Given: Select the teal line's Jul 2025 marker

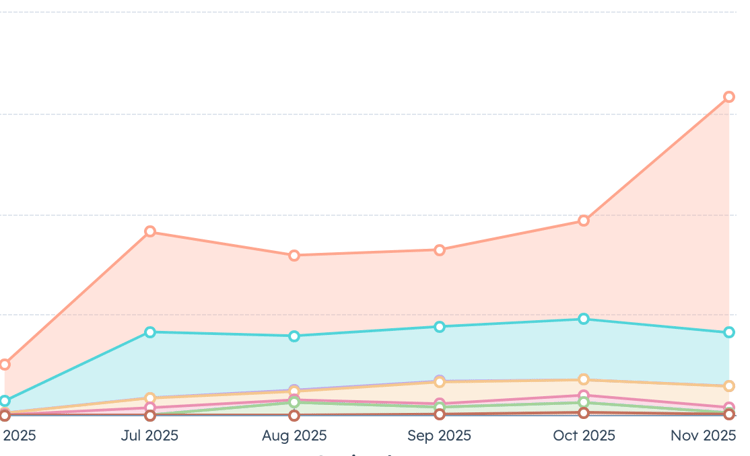Looking at the screenshot, I should 150,332.
